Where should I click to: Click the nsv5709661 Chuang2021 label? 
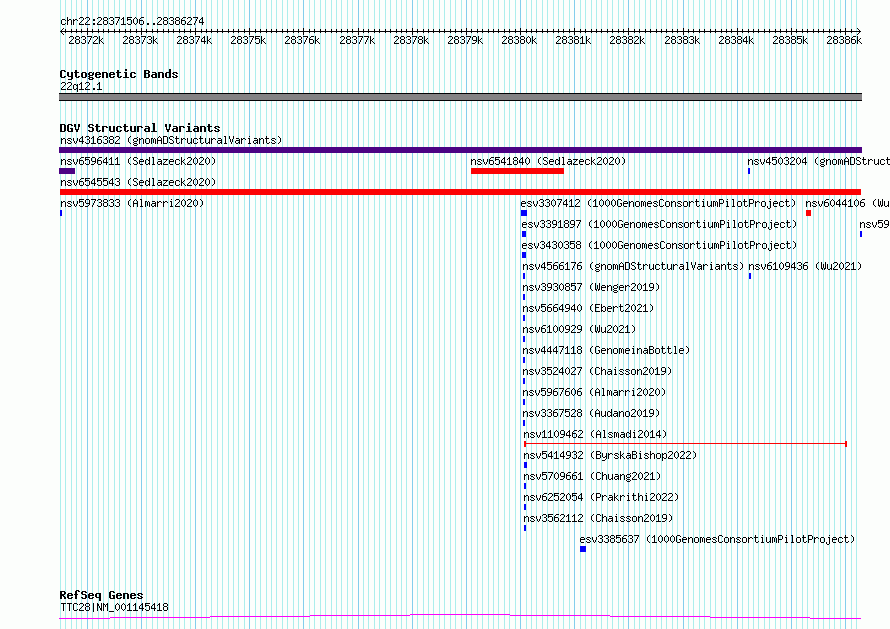[x=592, y=476]
